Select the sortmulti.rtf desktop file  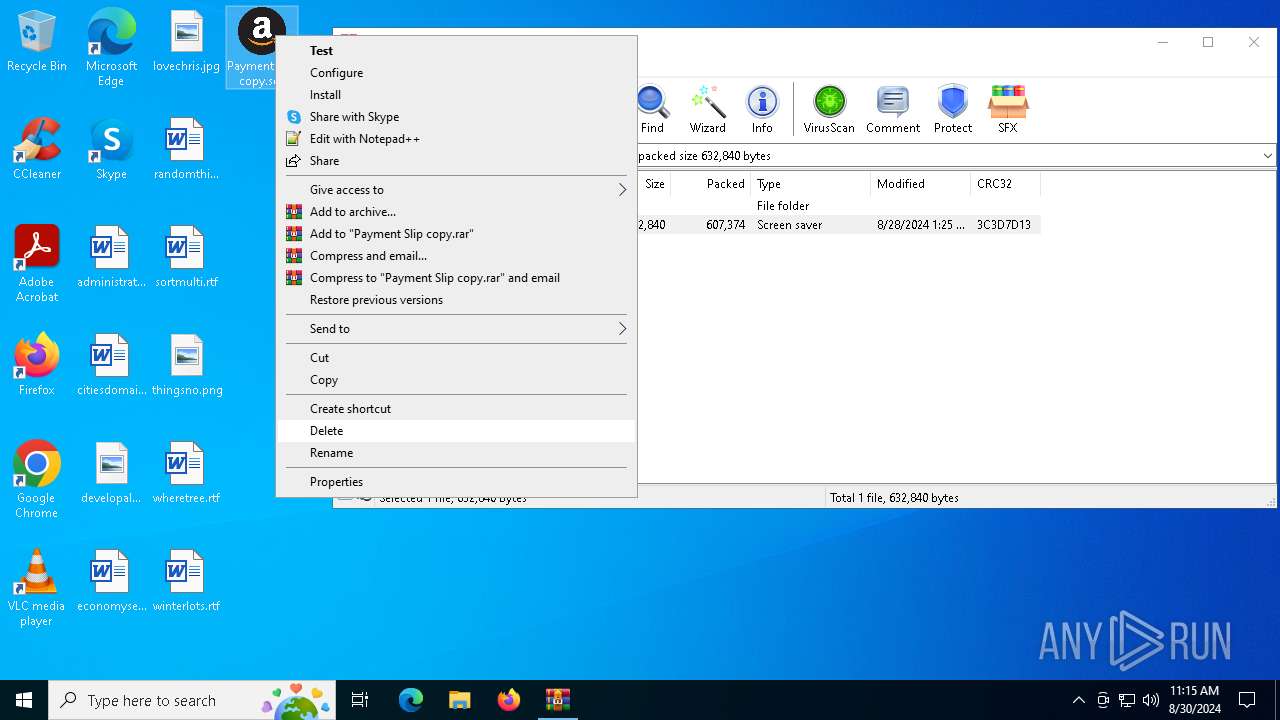pyautogui.click(x=186, y=258)
